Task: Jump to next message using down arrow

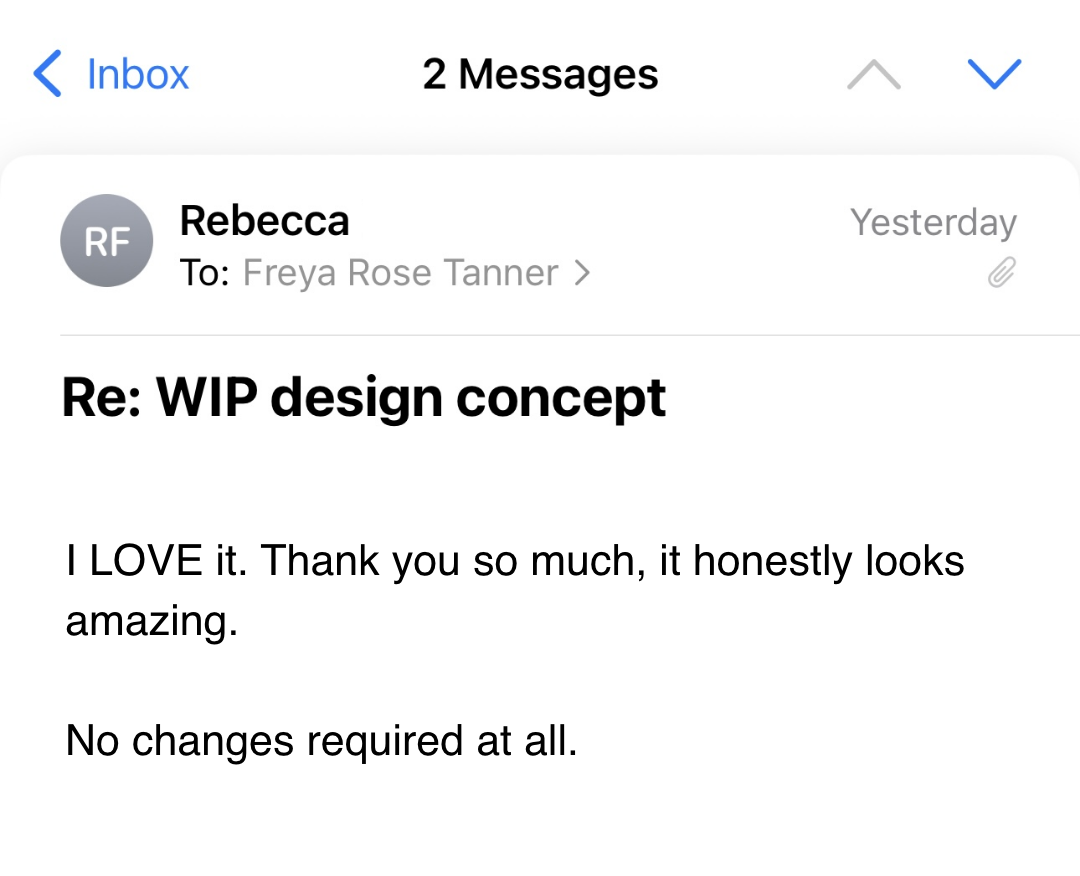Action: pyautogui.click(x=994, y=75)
